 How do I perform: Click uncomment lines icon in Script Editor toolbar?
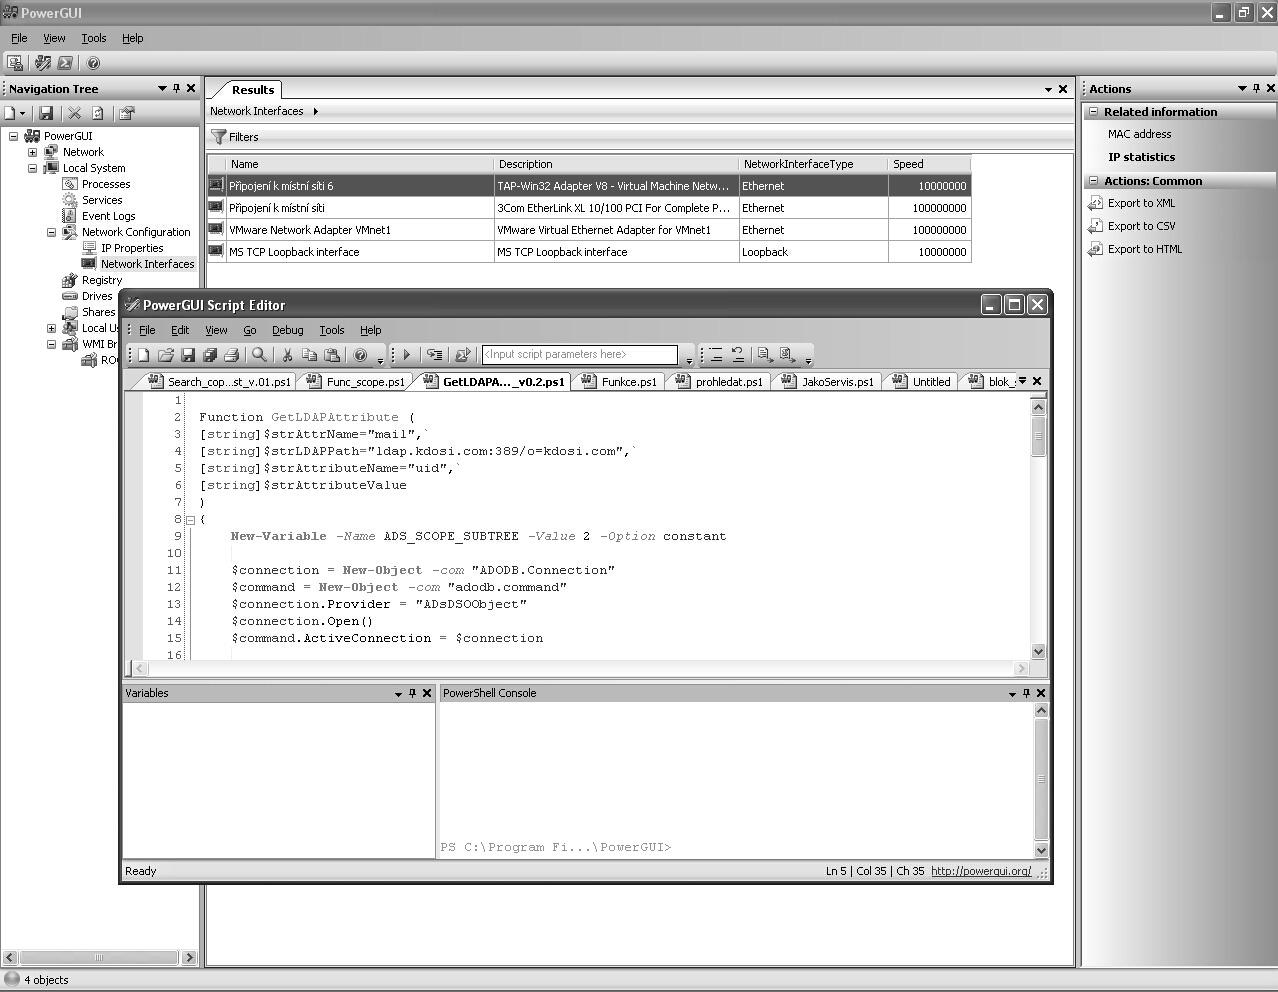click(x=787, y=354)
